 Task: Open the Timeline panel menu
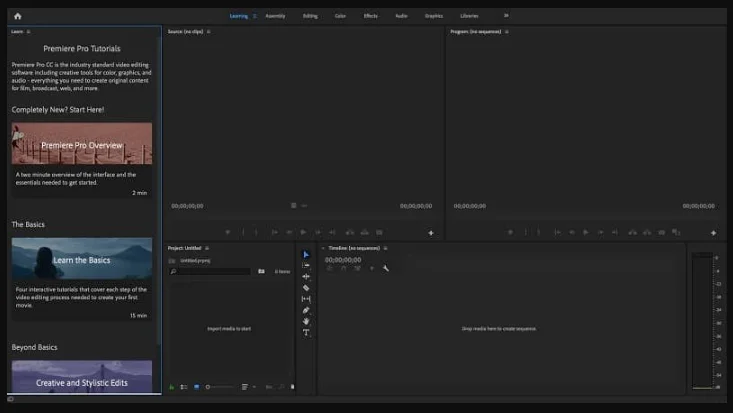pyautogui.click(x=385, y=248)
